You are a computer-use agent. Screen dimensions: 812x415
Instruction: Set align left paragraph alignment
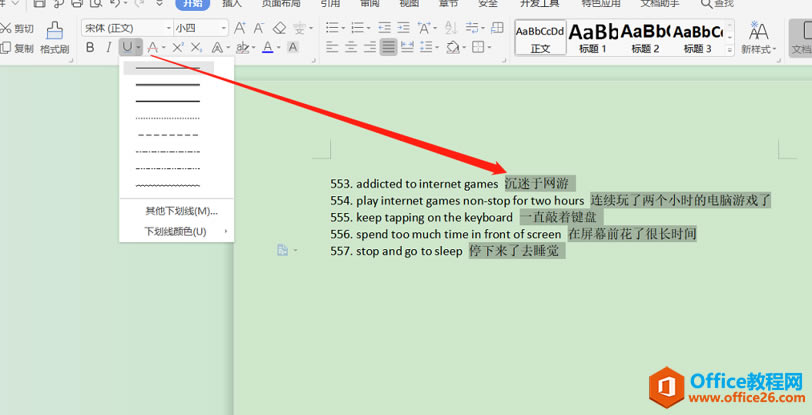click(332, 48)
